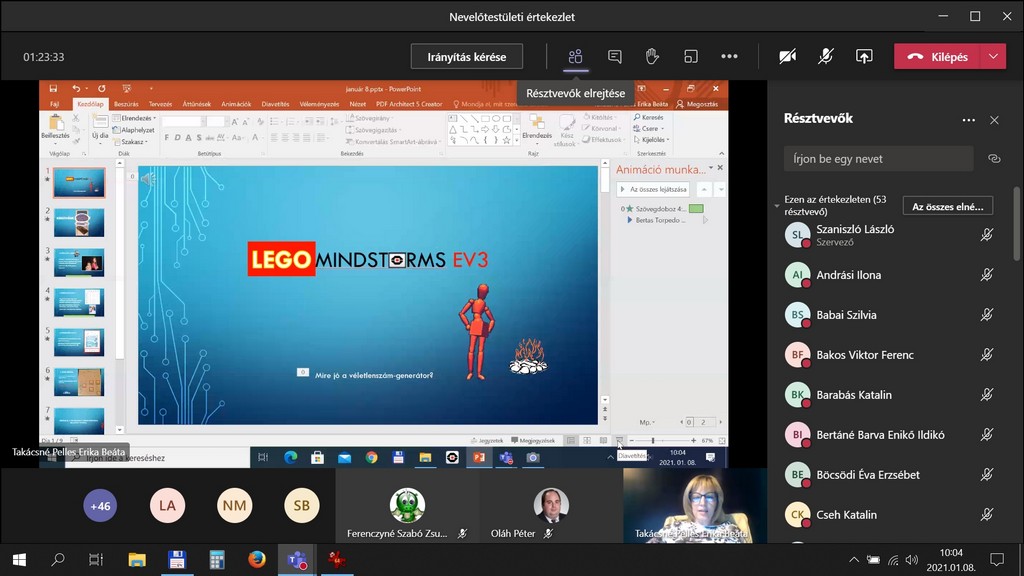Switch to the Tervezés ribbon tab
This screenshot has width=1024, height=576.
(160, 104)
